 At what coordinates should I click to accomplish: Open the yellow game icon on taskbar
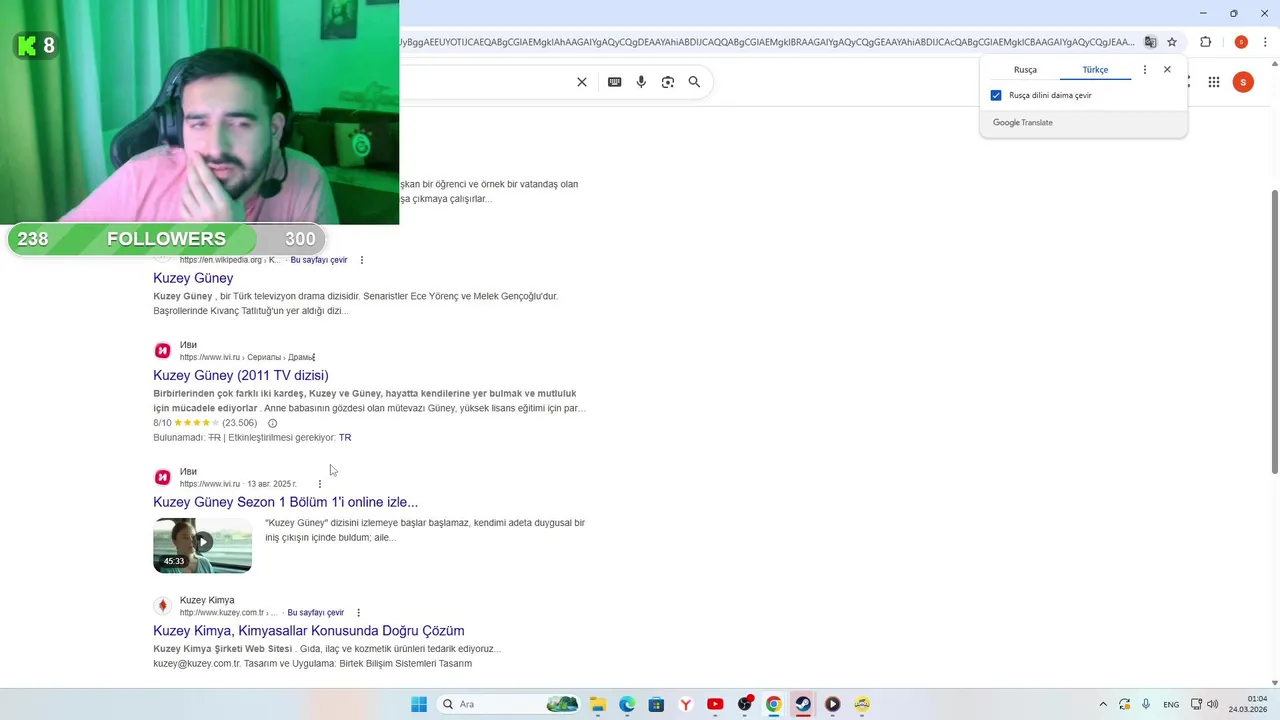click(x=862, y=704)
